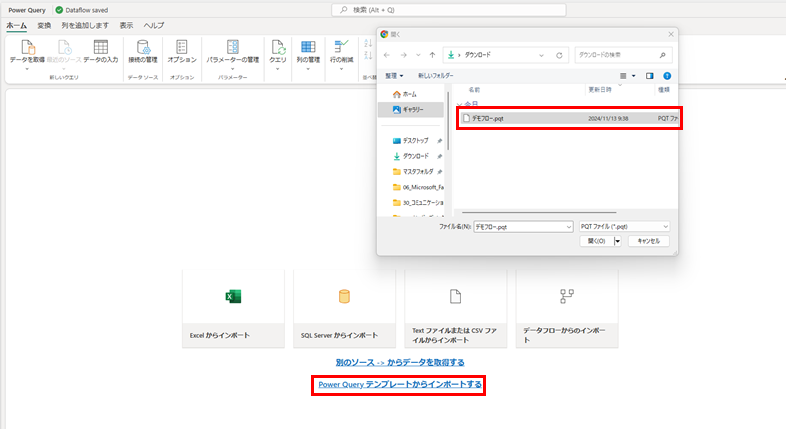
Task: Refresh the ダウンロード folder listing
Action: (x=559, y=55)
